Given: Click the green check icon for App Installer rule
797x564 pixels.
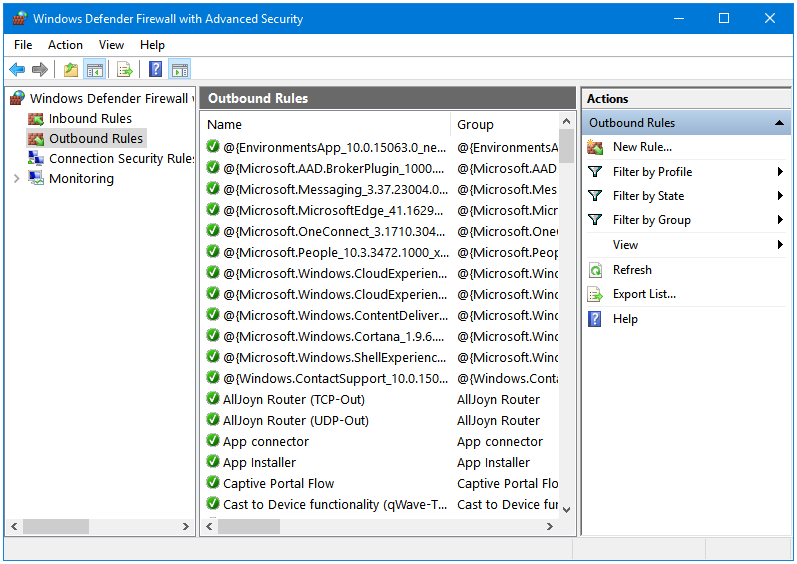Looking at the screenshot, I should (x=213, y=462).
